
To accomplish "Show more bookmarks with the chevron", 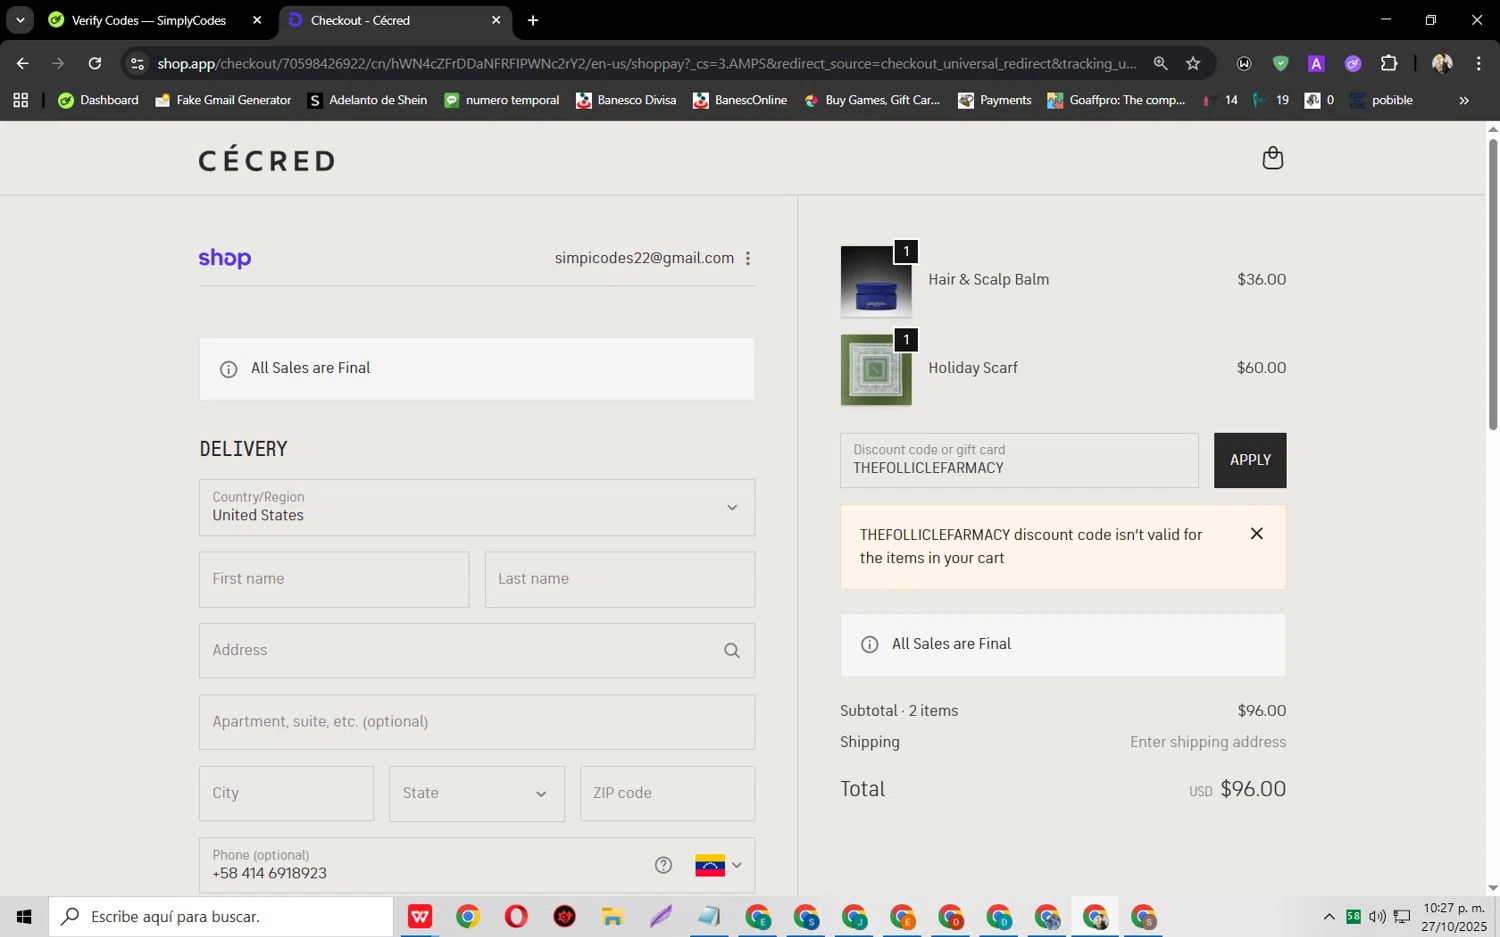I will (x=1464, y=100).
